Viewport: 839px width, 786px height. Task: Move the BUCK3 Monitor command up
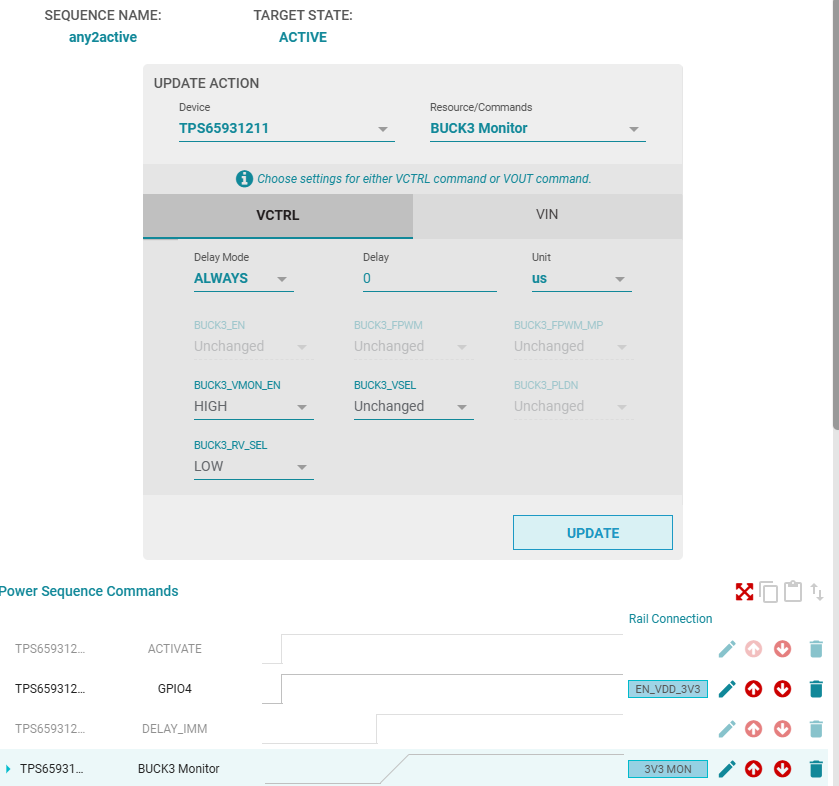pos(753,768)
